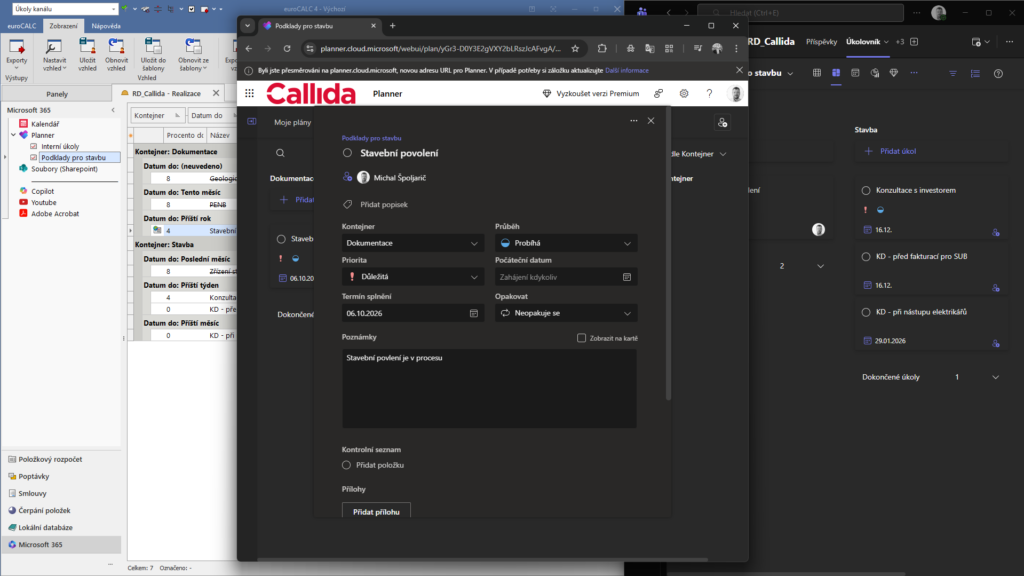Mark Stavební povolení task as complete
The height and width of the screenshot is (576, 1024).
(347, 153)
